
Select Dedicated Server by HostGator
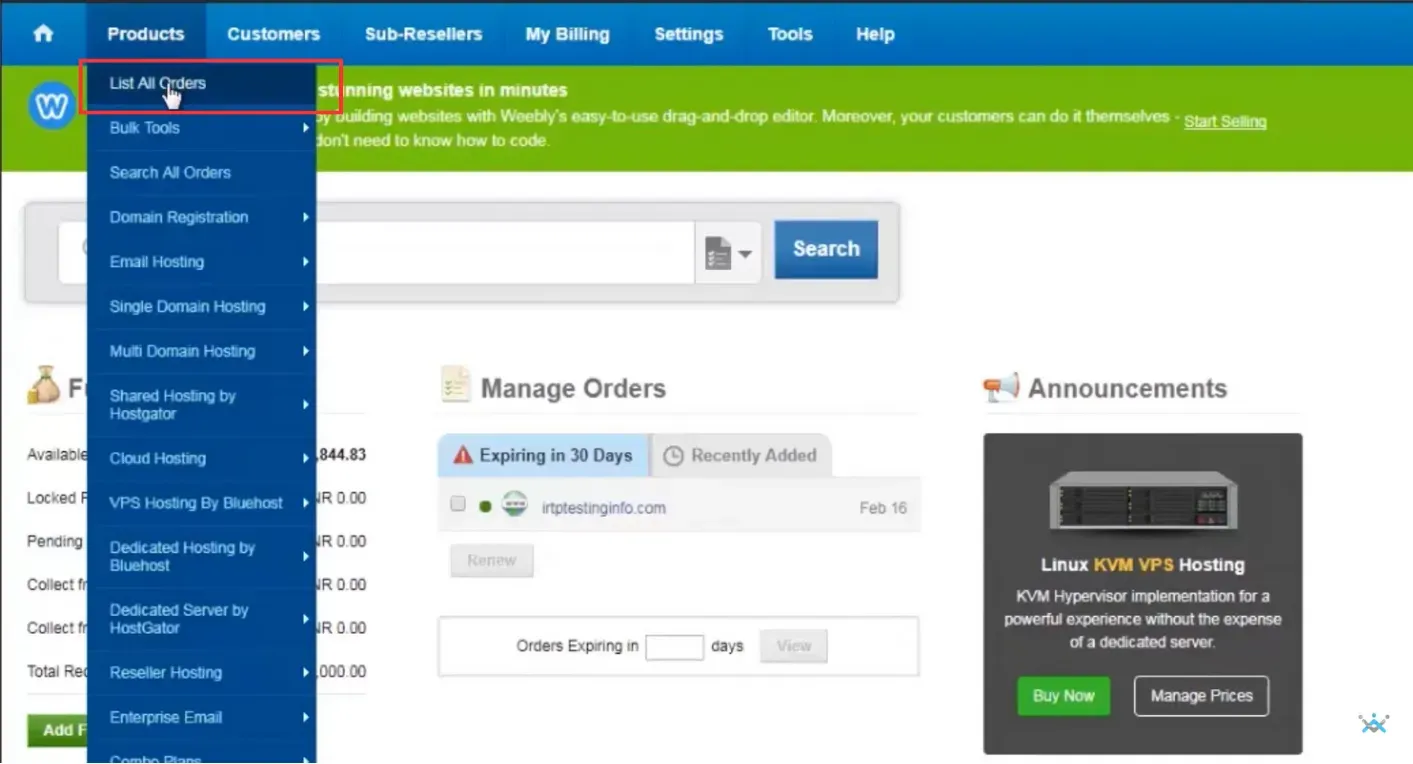coord(202,619)
